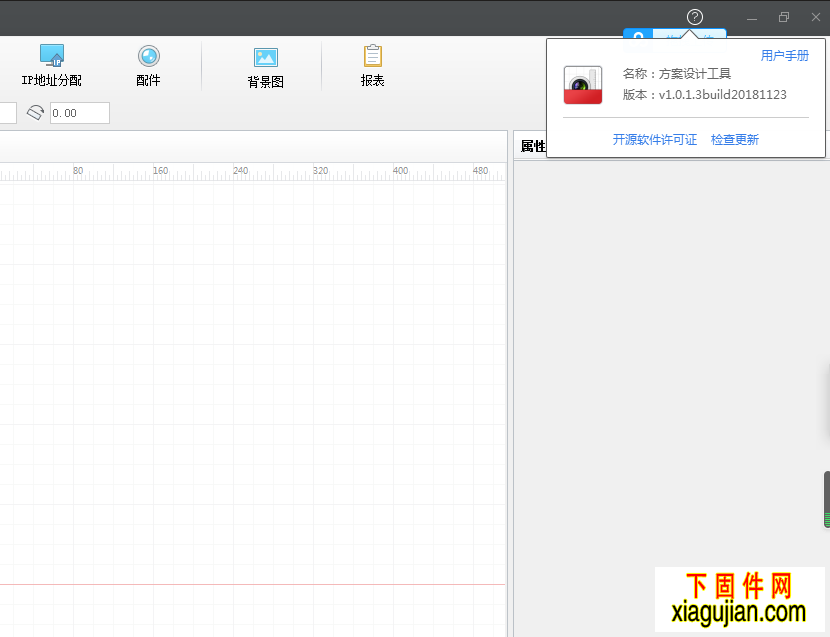Open the 用户手册 user manual link
Viewport: 830px width, 637px height.
[784, 56]
